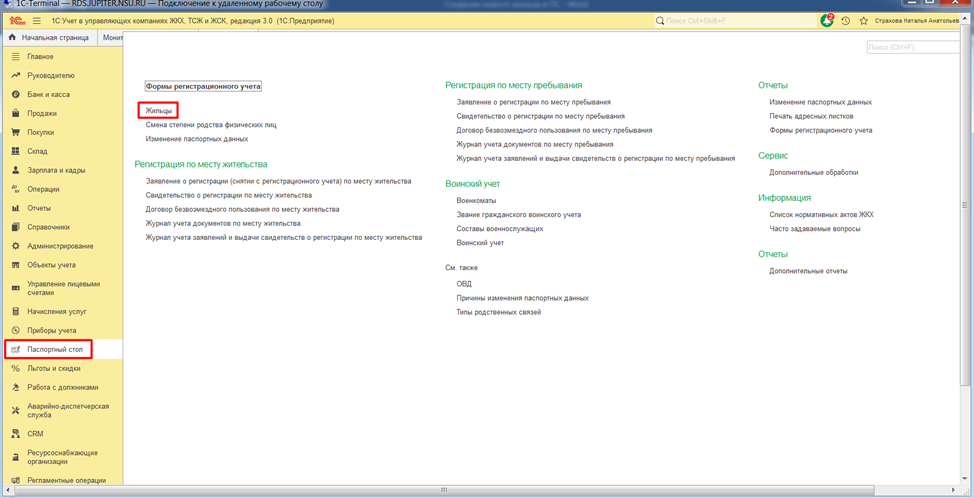Select Паспортный стол in sidebar
This screenshot has height=498, width=974.
54,349
